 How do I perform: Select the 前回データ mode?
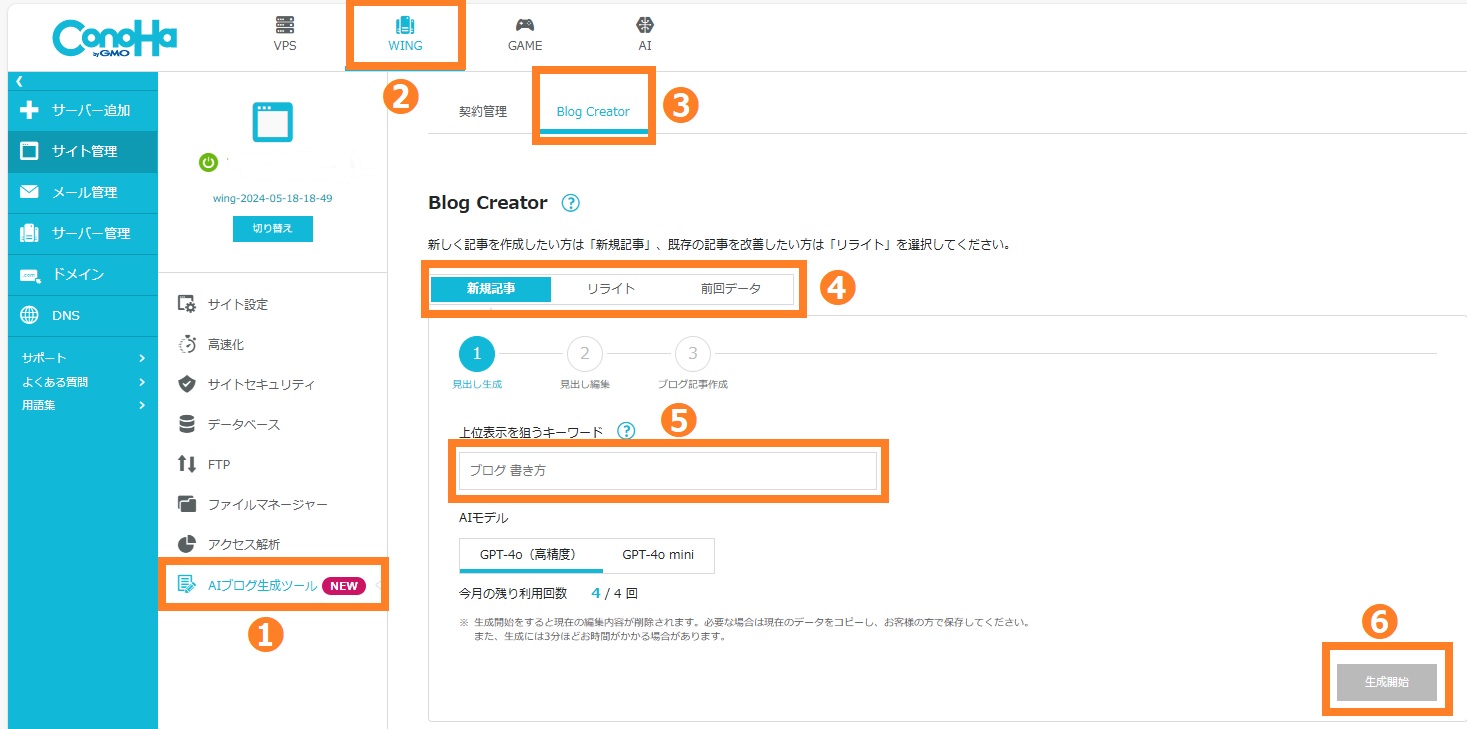[731, 288]
